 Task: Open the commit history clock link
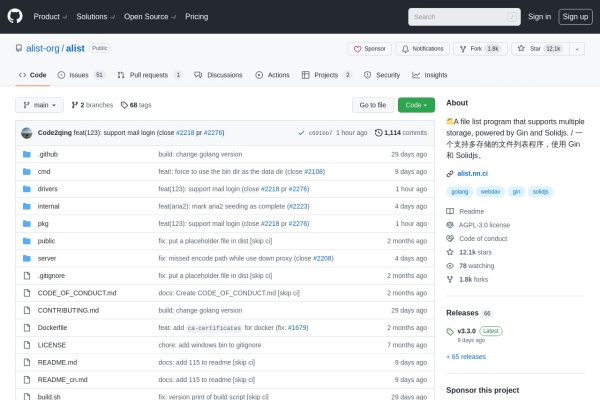(401, 132)
